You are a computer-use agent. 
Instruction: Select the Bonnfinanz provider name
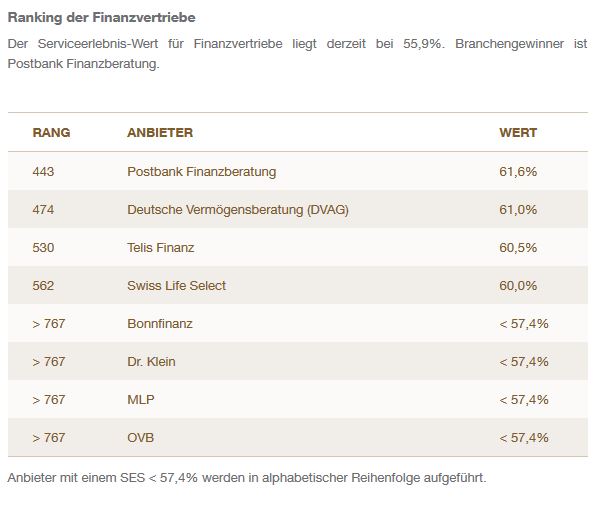click(x=160, y=323)
